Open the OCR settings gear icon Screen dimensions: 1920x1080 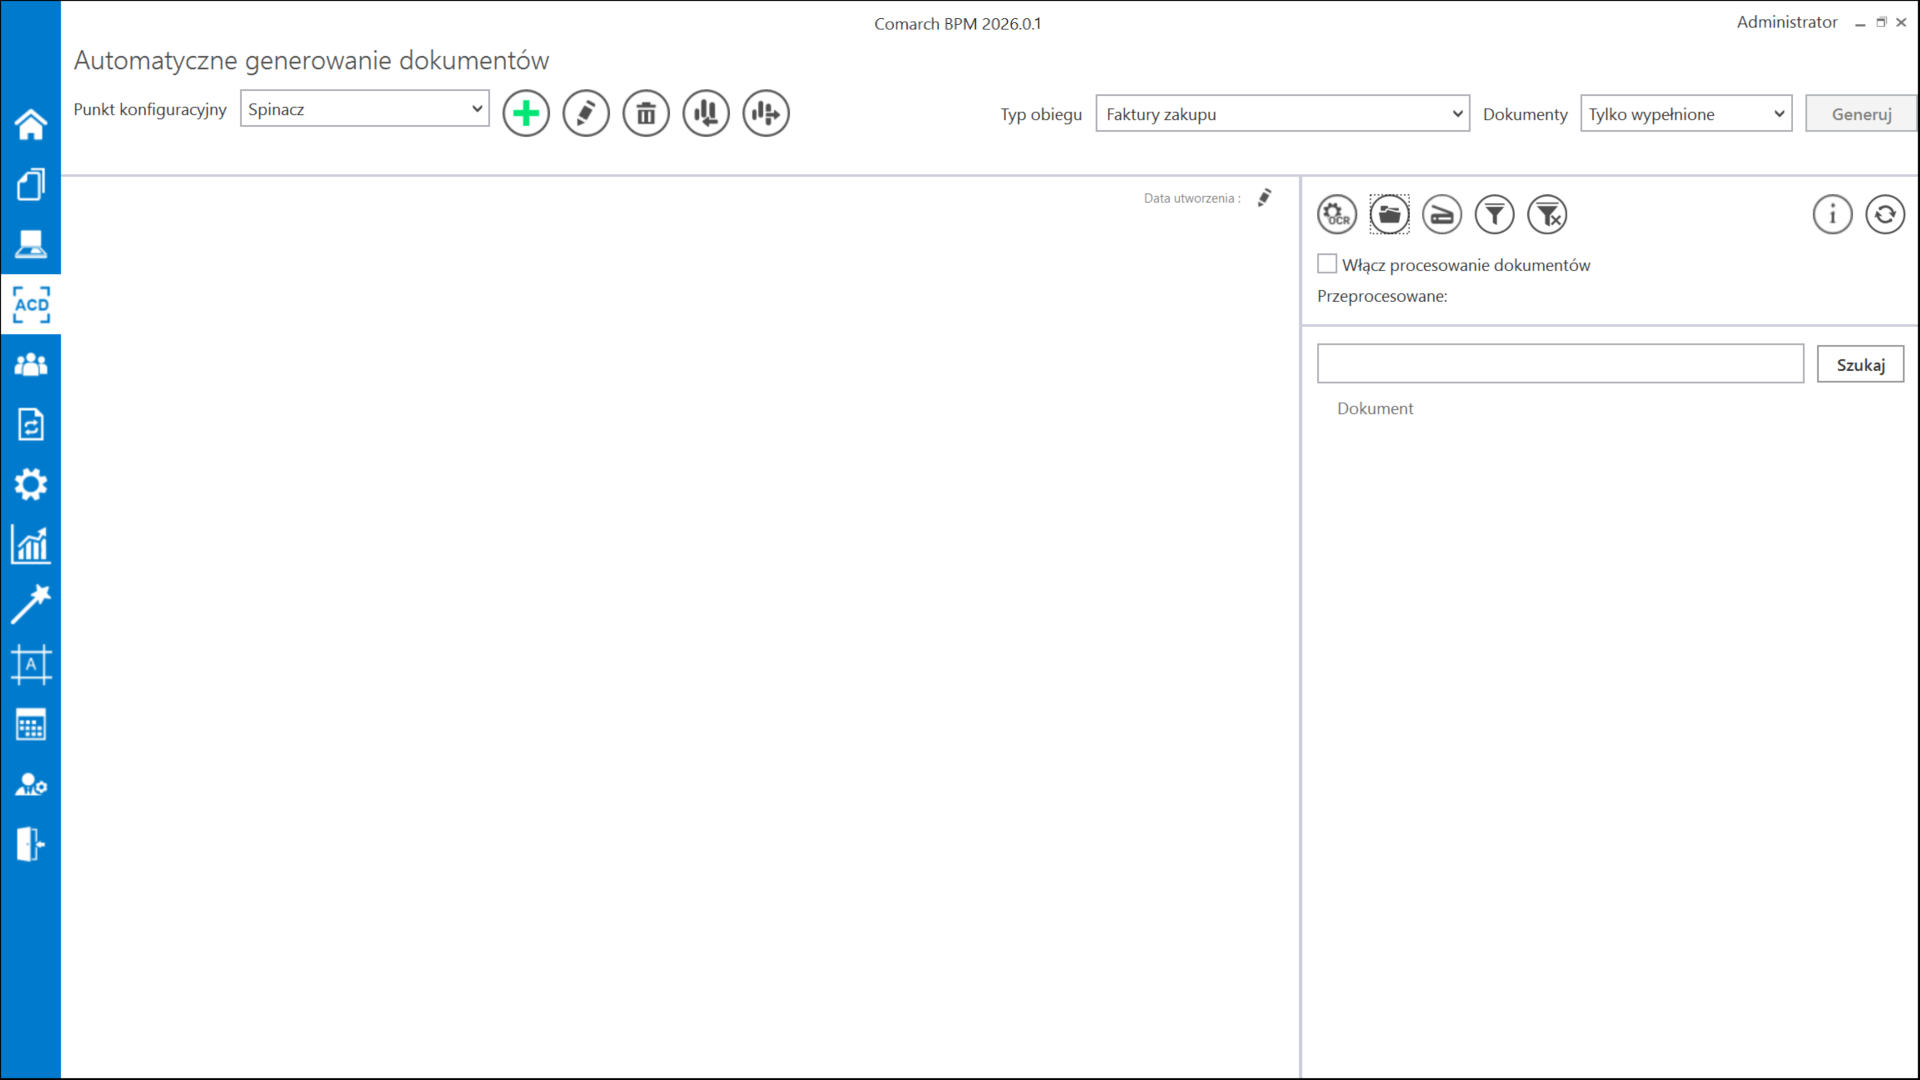pyautogui.click(x=1337, y=214)
